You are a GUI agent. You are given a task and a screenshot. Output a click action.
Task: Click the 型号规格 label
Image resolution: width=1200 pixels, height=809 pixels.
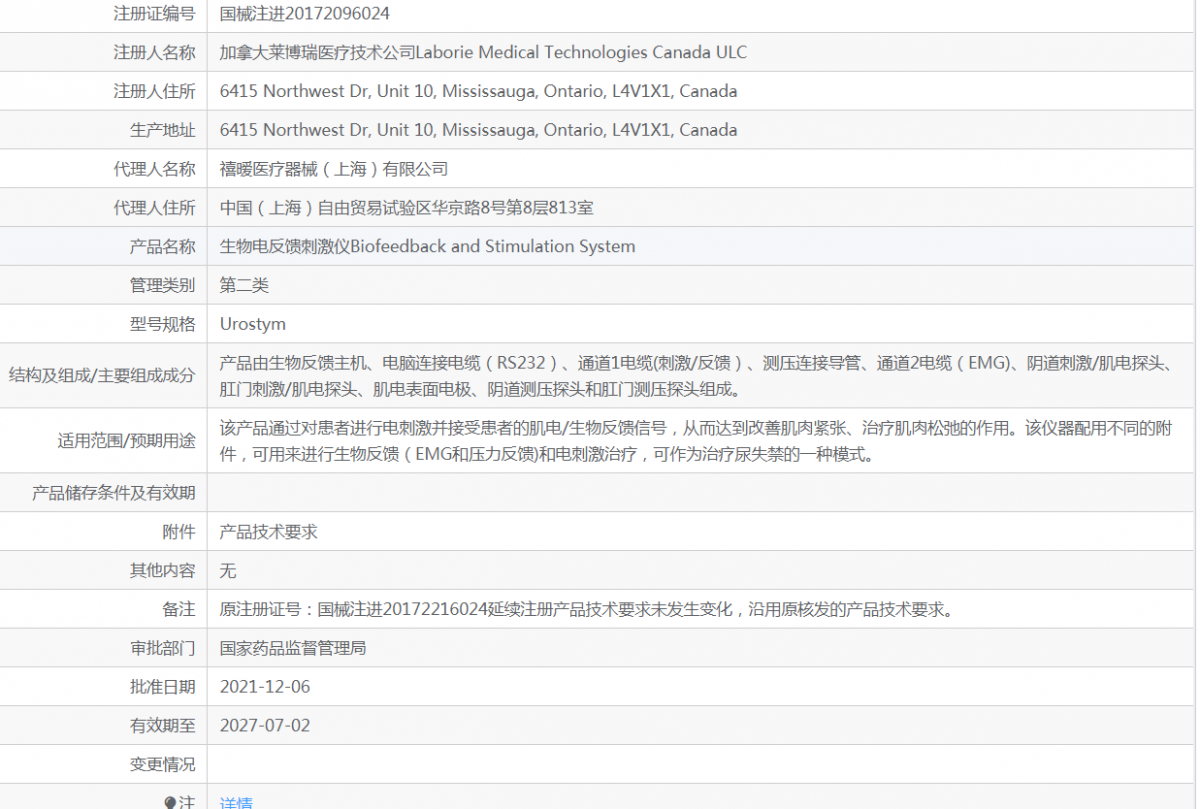click(x=162, y=324)
